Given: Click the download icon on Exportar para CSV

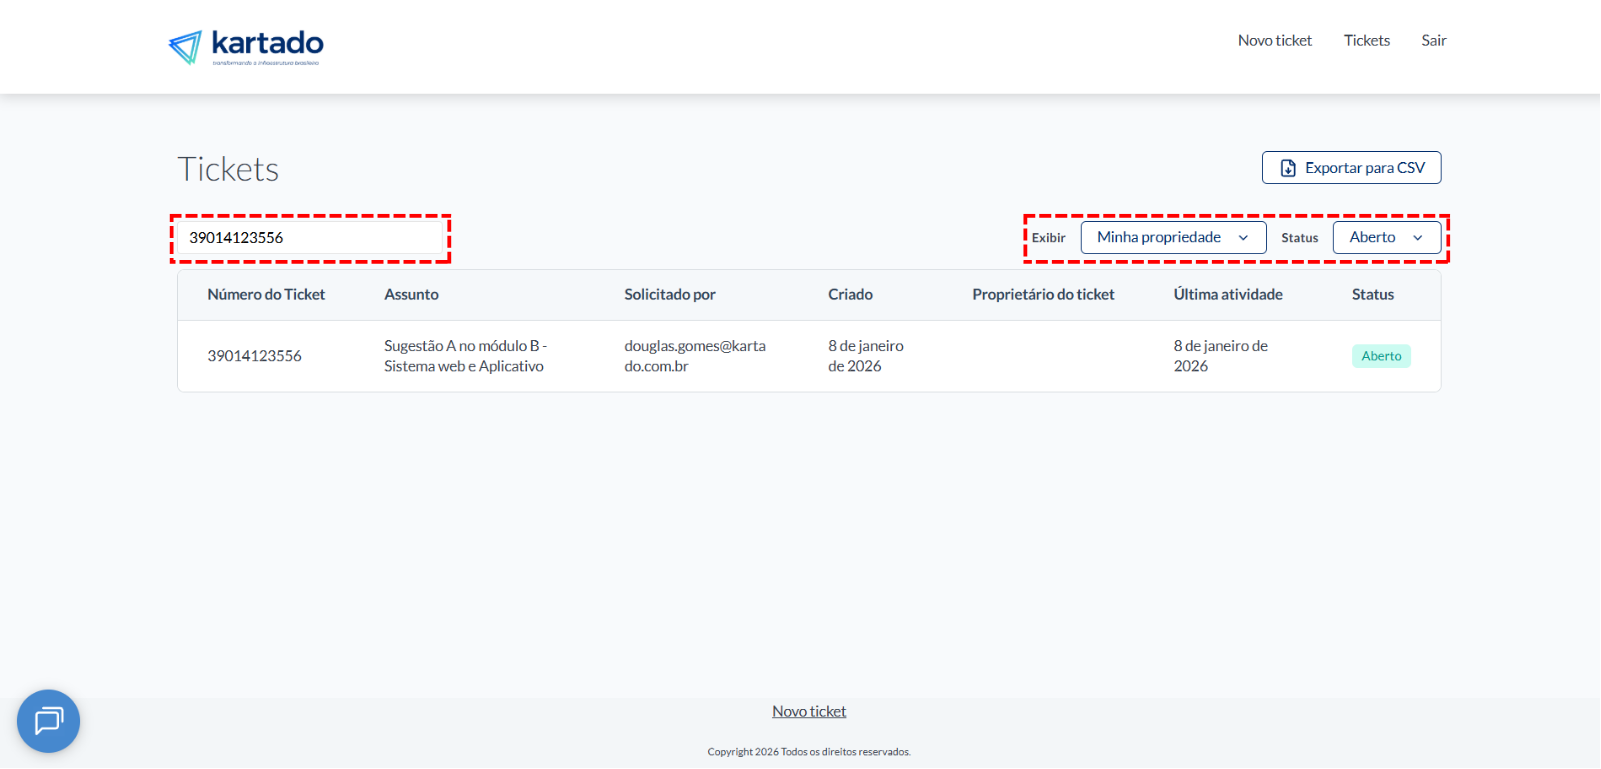Looking at the screenshot, I should click(x=1288, y=168).
